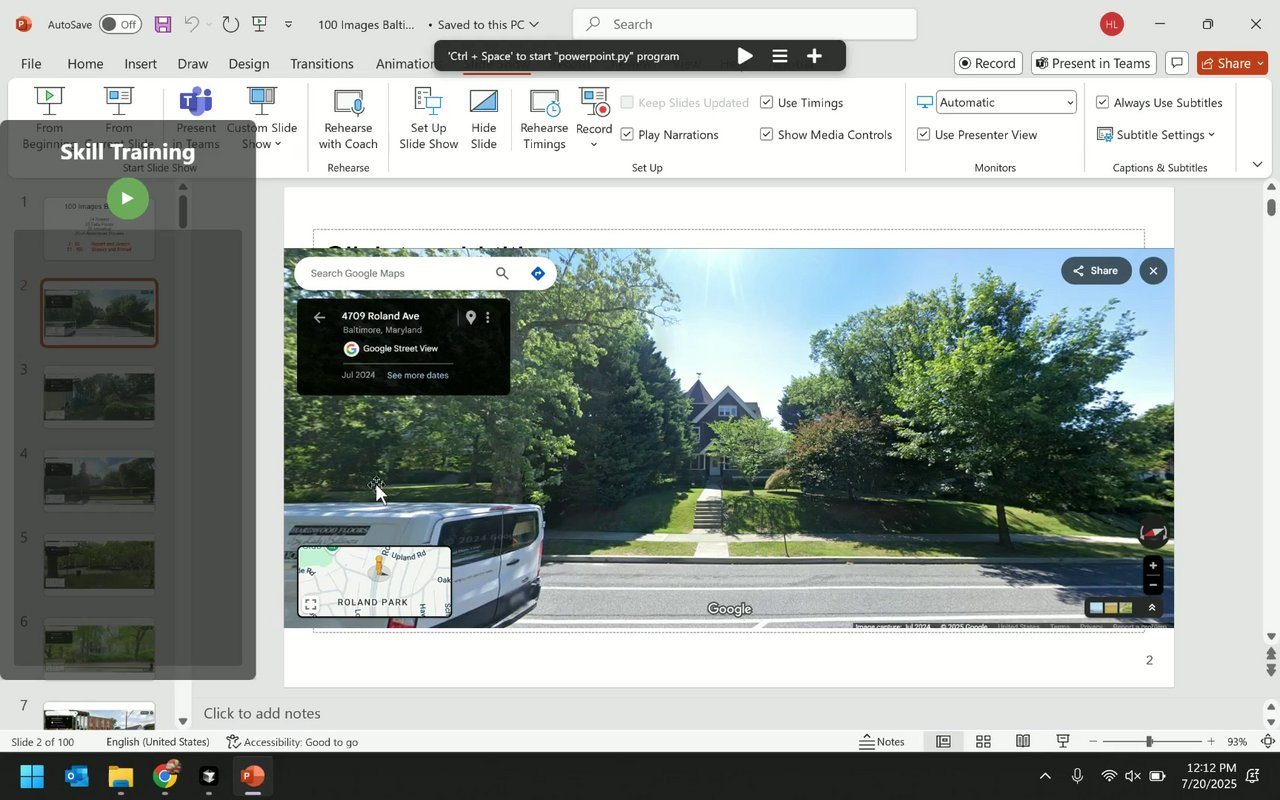The width and height of the screenshot is (1280, 800).
Task: Click the plus icon on program bar
Action: pyautogui.click(x=814, y=56)
